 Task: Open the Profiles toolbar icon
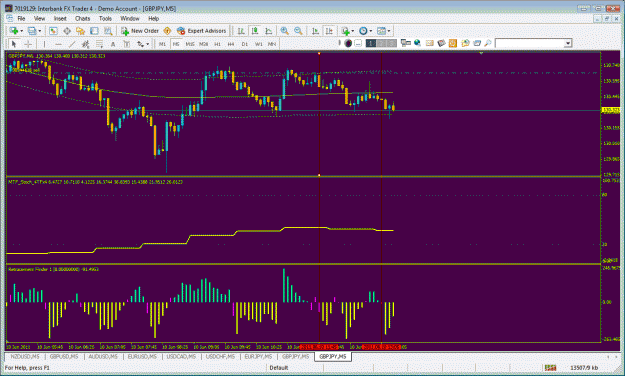(x=32, y=31)
